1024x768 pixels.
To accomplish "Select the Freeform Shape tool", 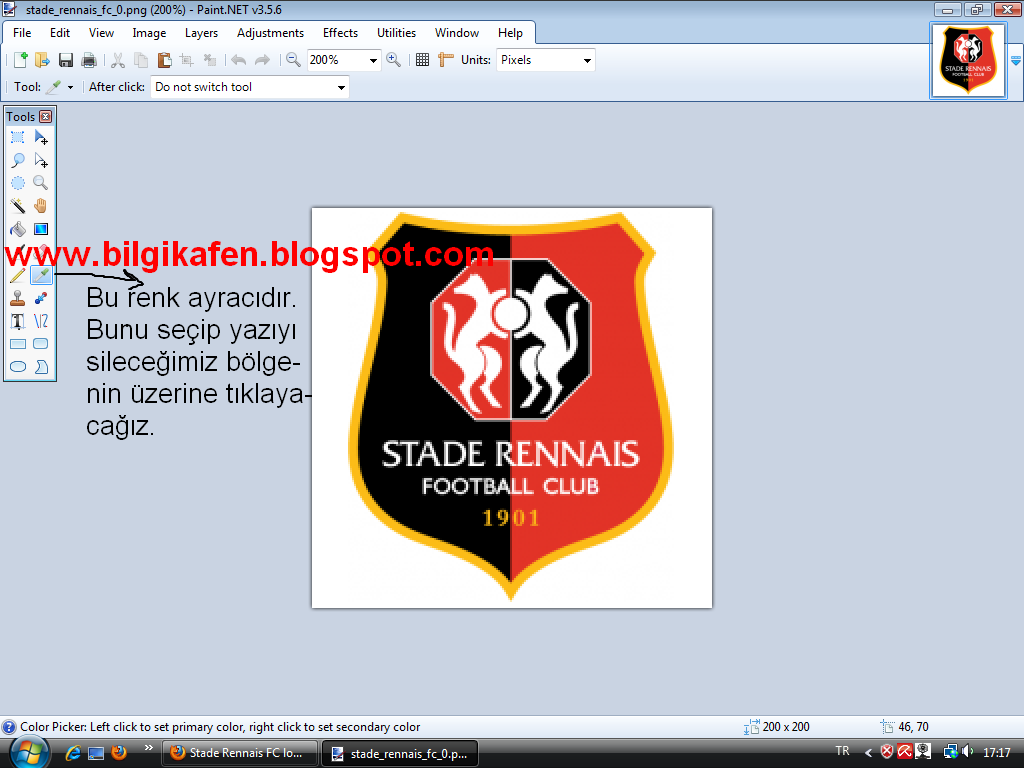I will [41, 366].
